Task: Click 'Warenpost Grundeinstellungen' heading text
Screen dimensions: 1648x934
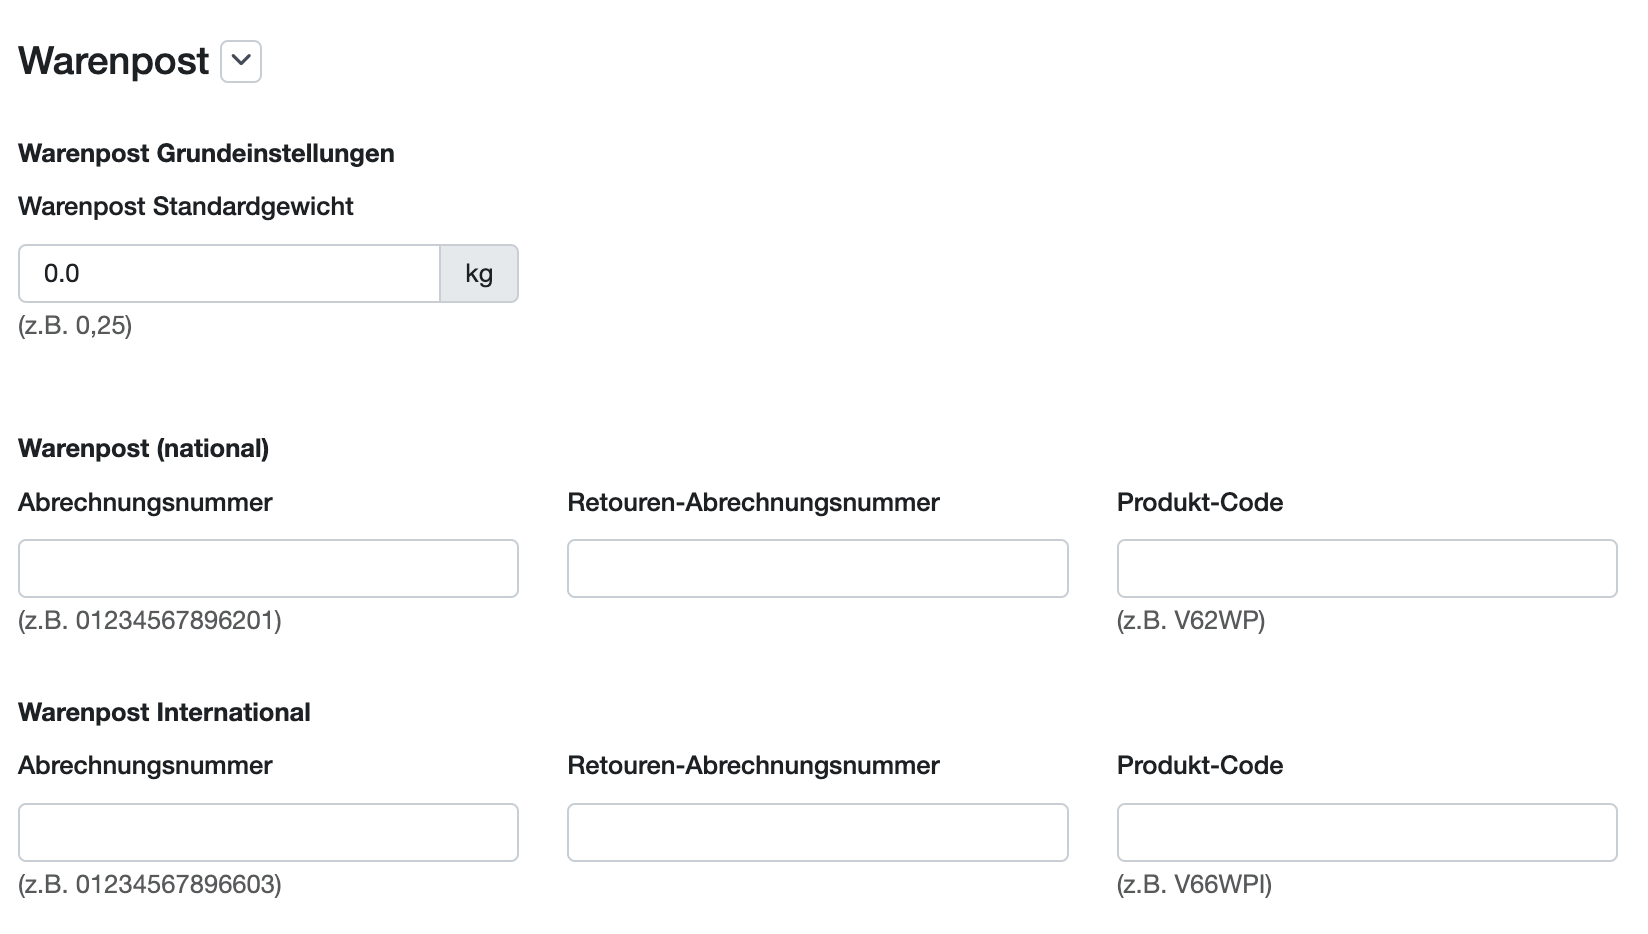Action: 206,153
